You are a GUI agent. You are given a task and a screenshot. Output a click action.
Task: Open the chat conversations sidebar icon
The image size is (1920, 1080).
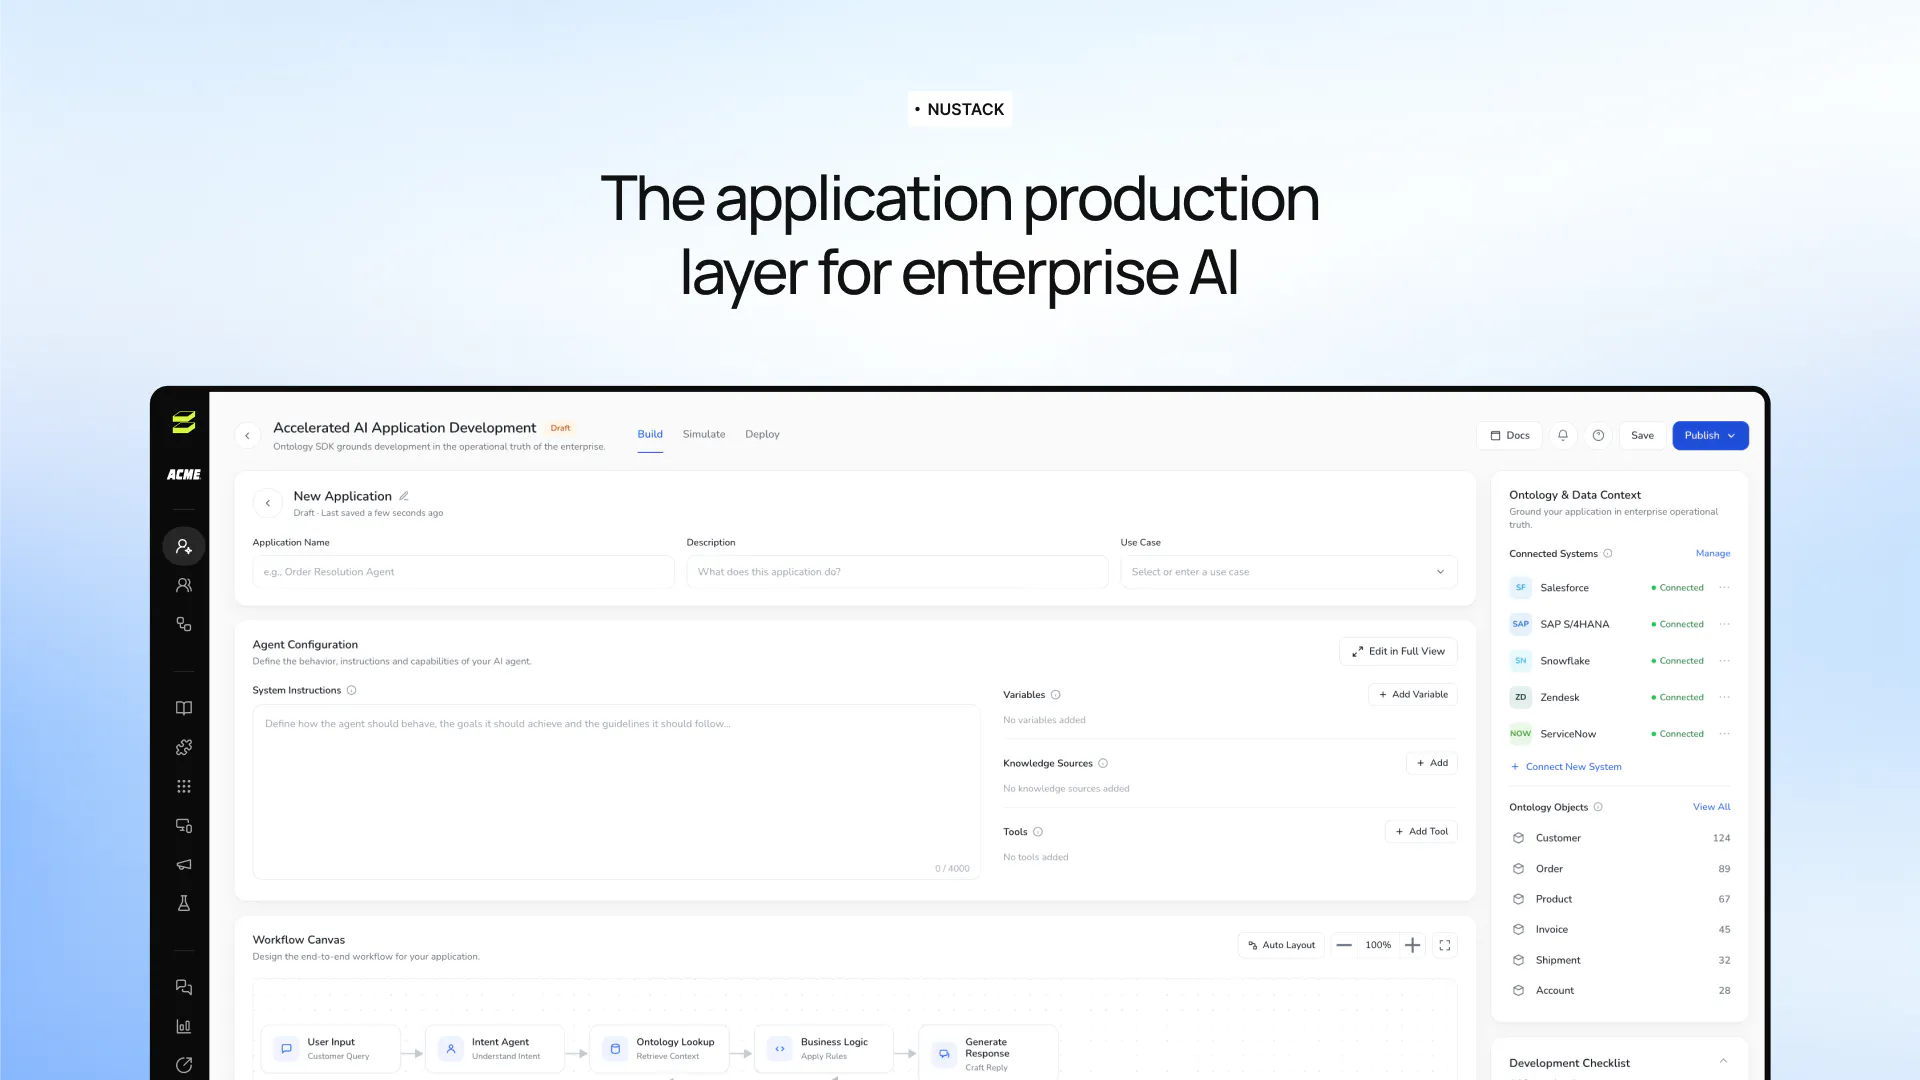(184, 987)
